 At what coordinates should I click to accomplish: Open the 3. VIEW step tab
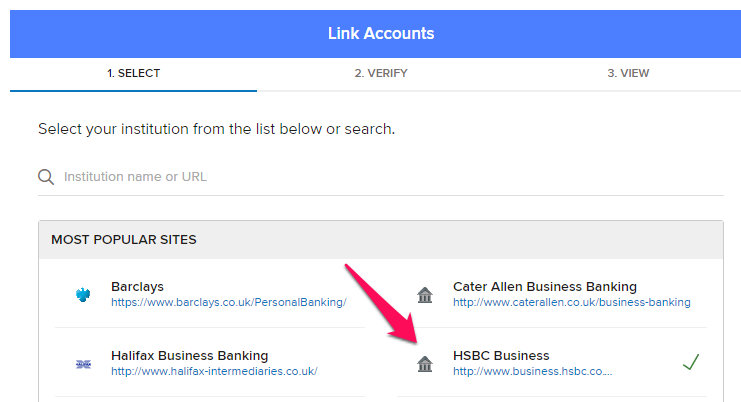point(628,74)
